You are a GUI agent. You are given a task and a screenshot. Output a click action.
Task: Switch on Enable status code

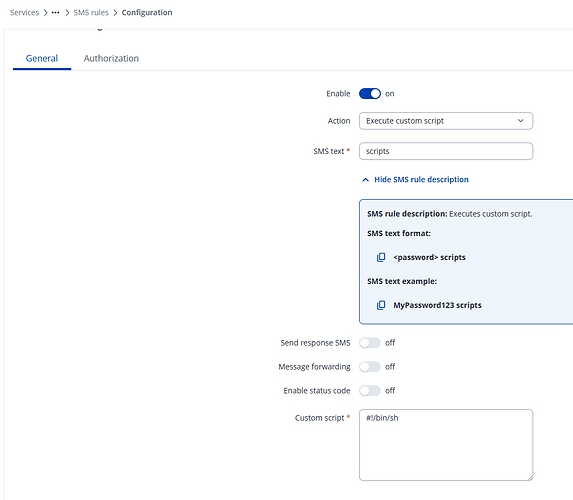tap(370, 391)
